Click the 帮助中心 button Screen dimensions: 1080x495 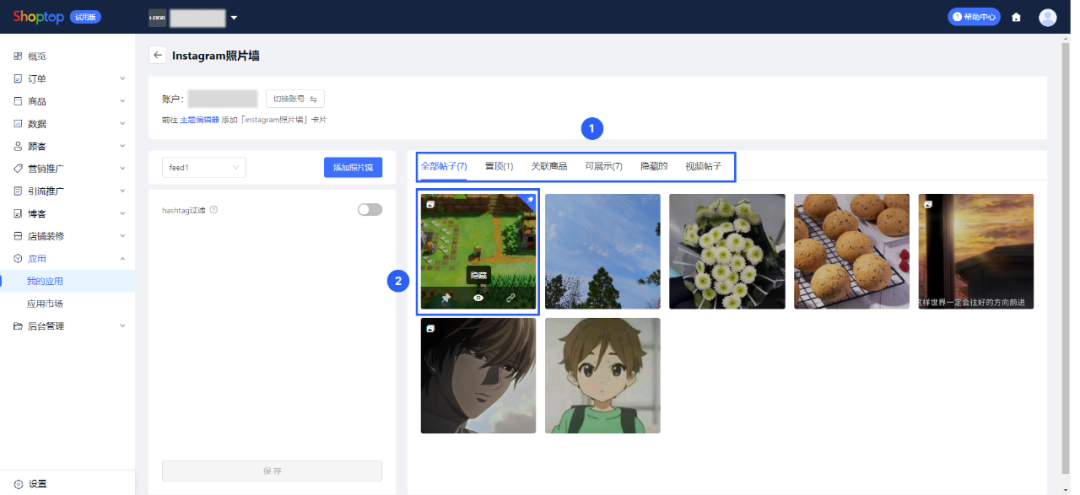[x=974, y=17]
